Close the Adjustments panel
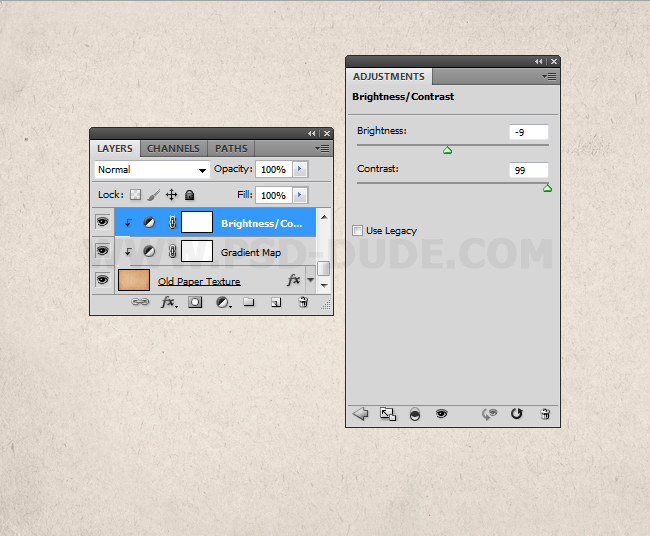The height and width of the screenshot is (536, 650). (554, 61)
